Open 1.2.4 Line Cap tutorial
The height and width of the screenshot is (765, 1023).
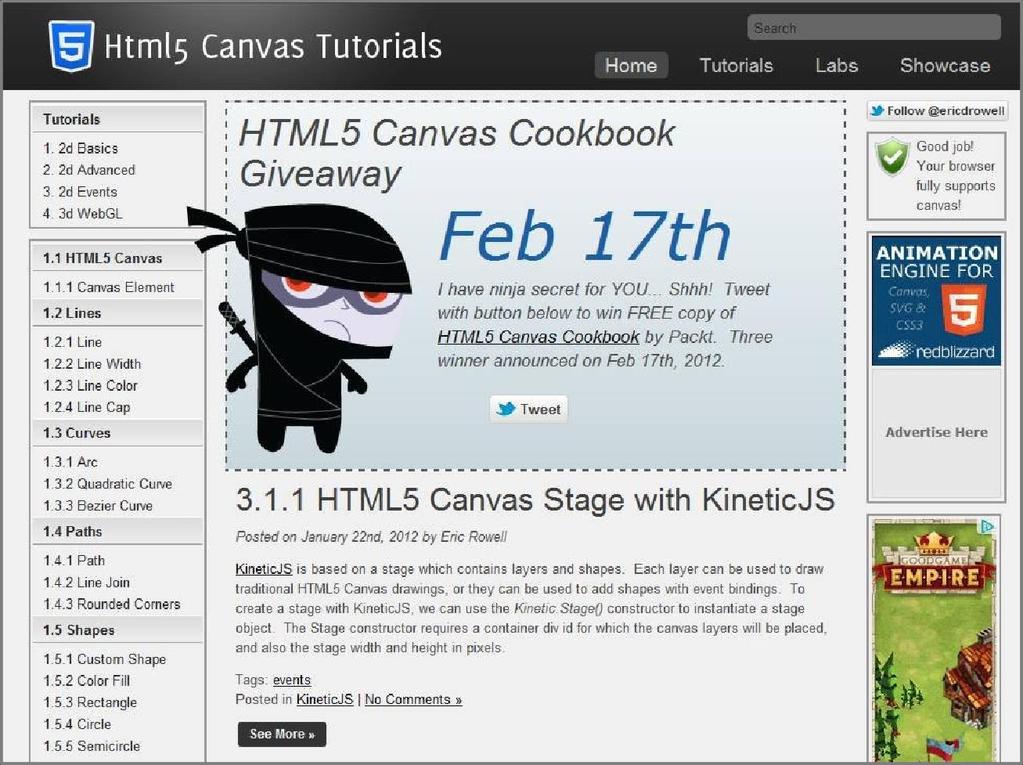click(87, 407)
